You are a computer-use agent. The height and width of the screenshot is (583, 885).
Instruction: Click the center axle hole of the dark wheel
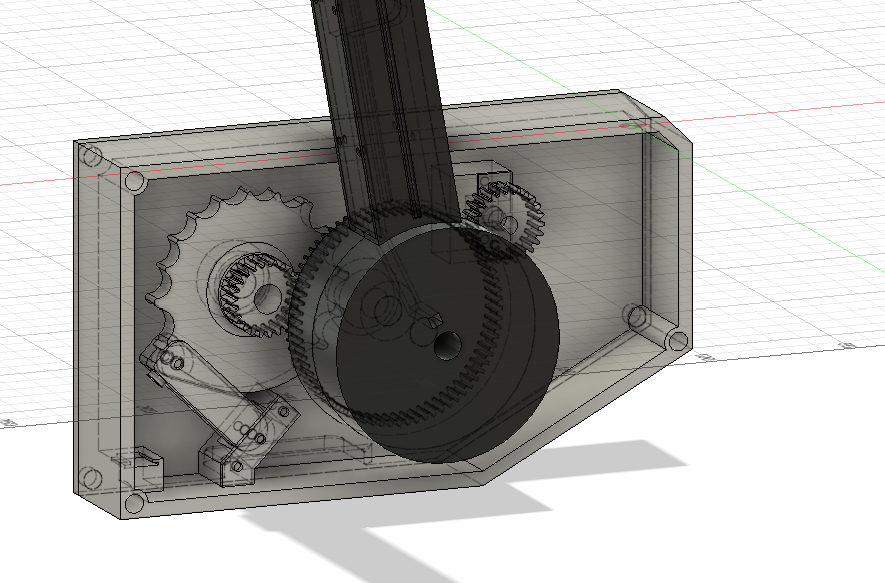[x=448, y=345]
